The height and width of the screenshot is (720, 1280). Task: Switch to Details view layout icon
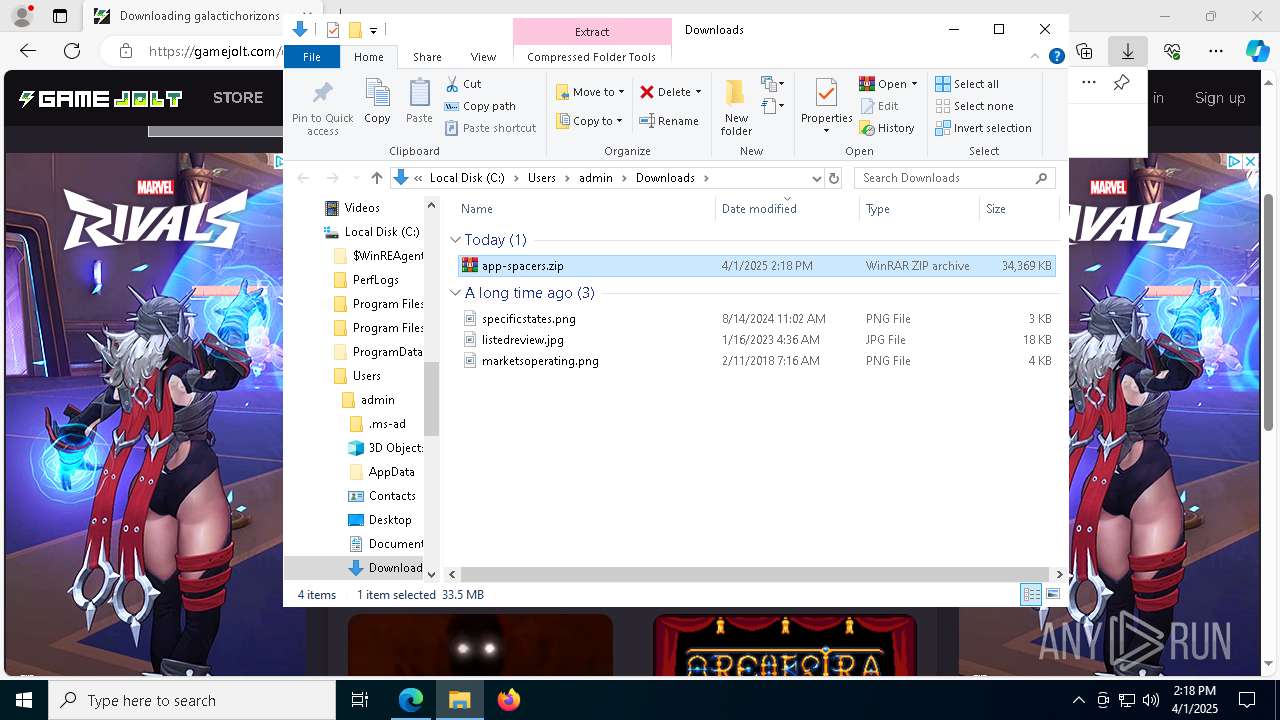point(1031,594)
